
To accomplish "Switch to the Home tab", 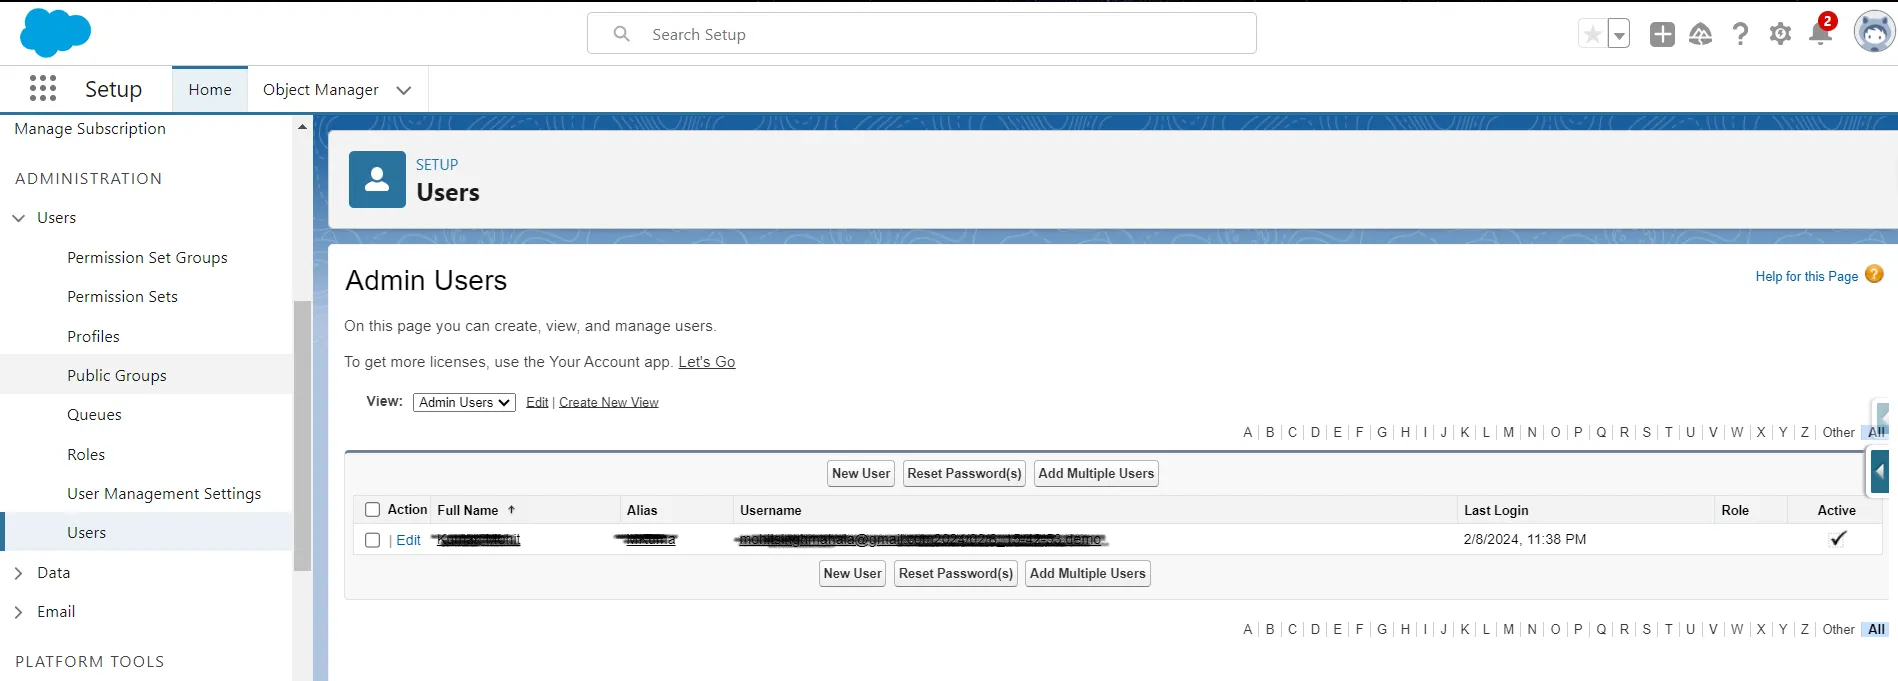I will click(210, 90).
